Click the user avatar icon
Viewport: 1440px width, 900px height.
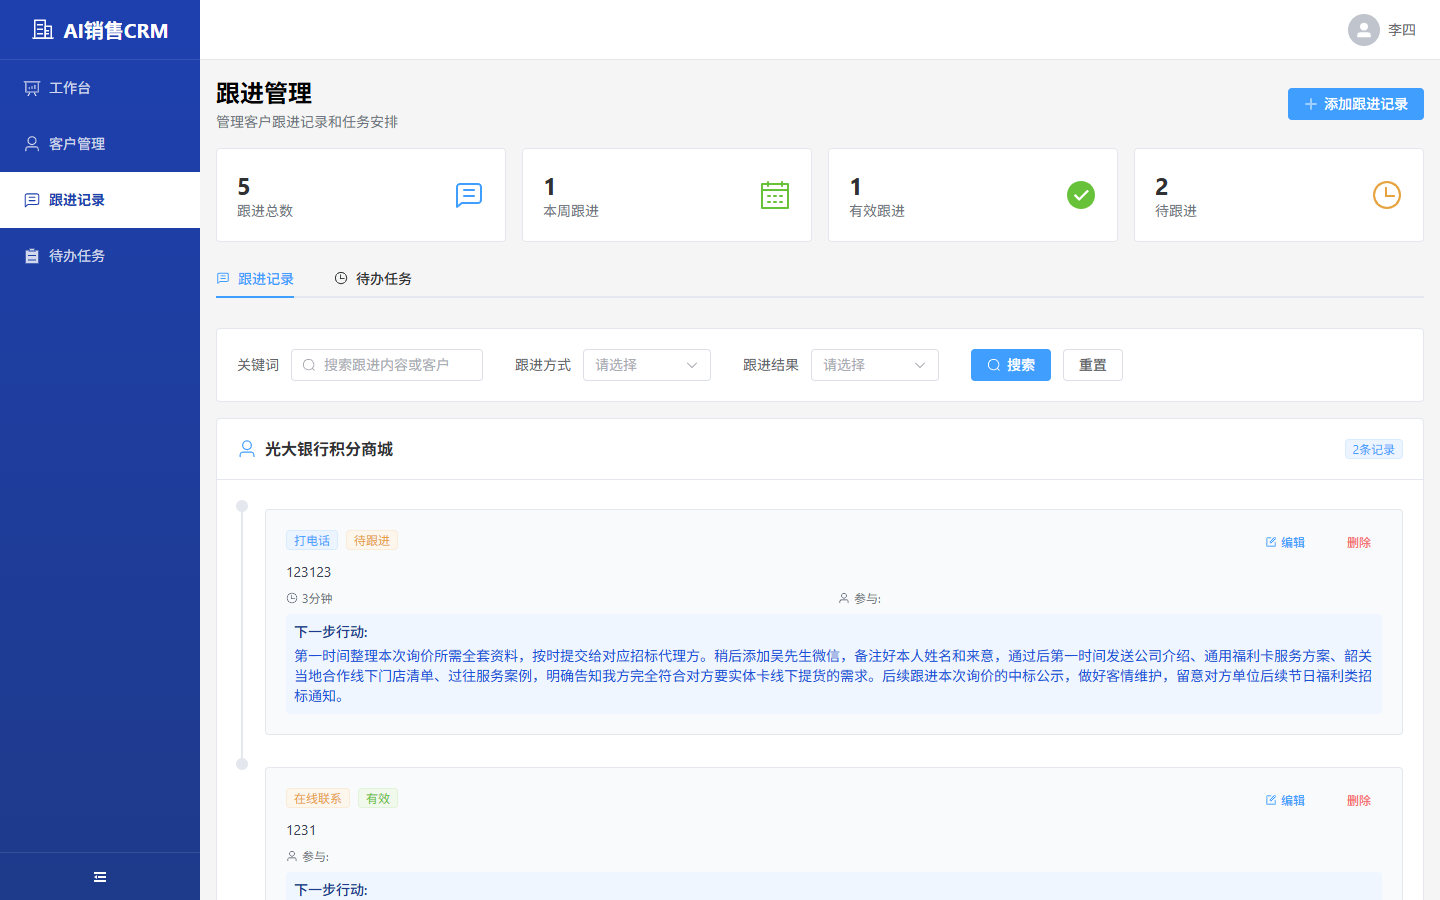coord(1364,30)
